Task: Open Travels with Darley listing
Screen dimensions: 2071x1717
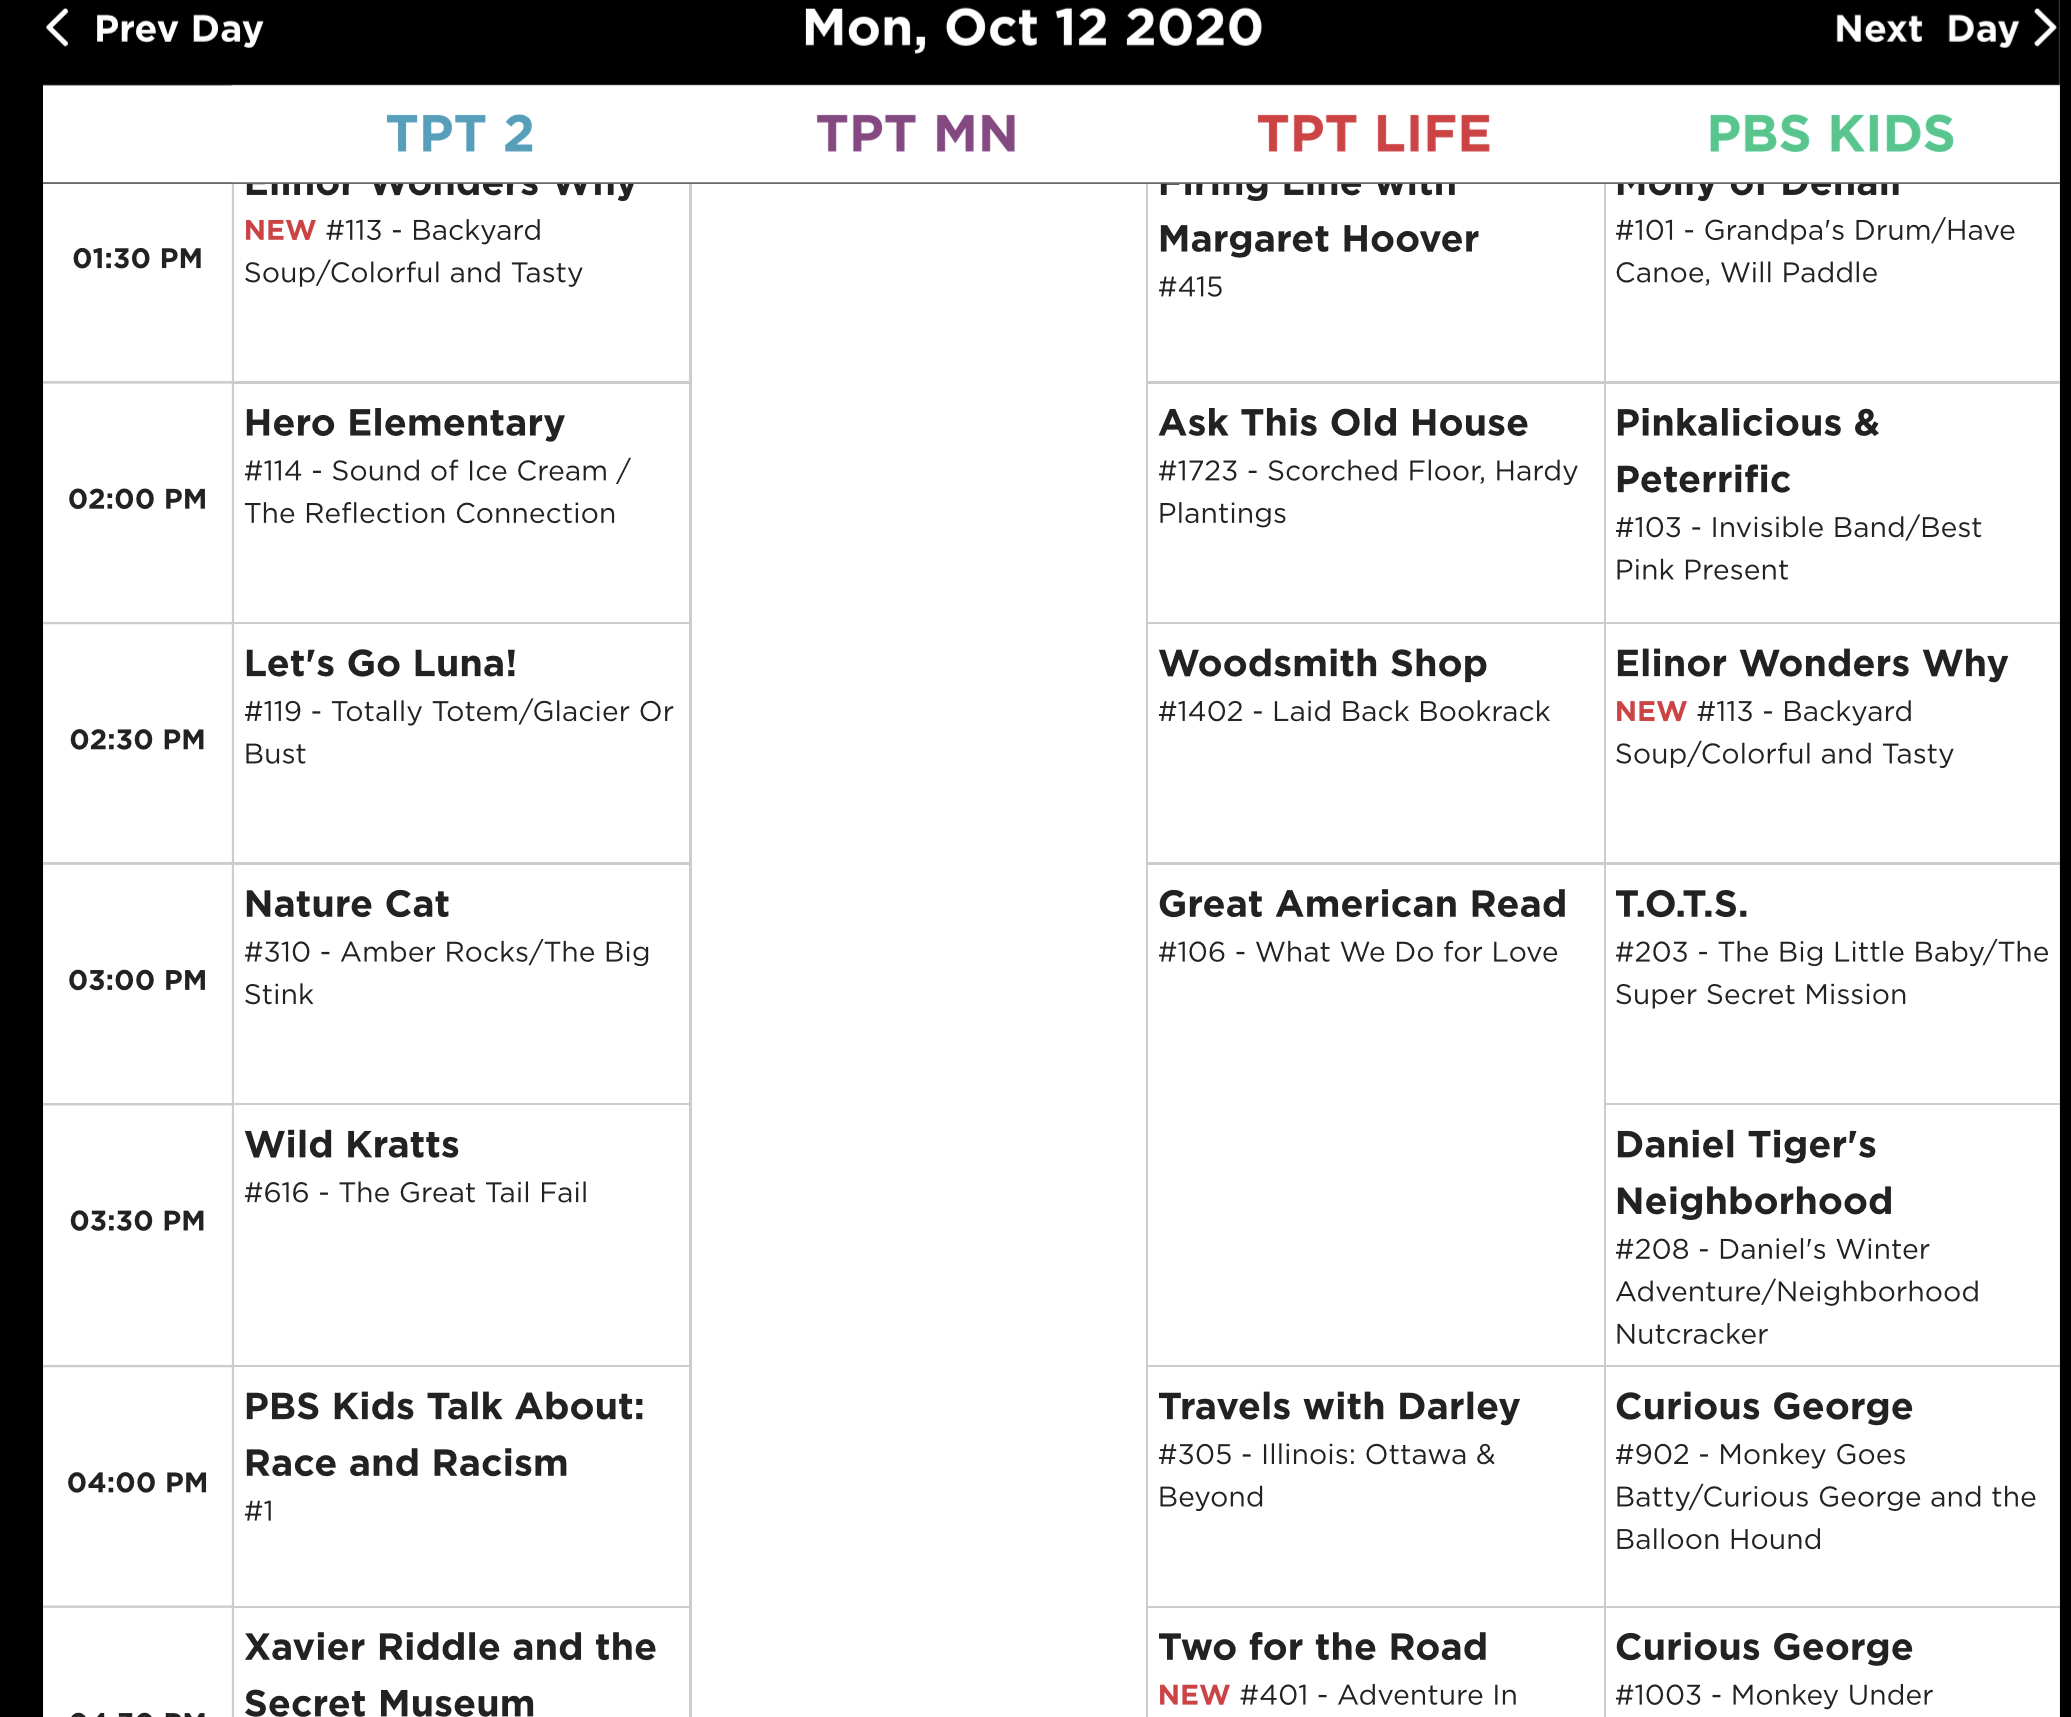Action: 1339,1407
